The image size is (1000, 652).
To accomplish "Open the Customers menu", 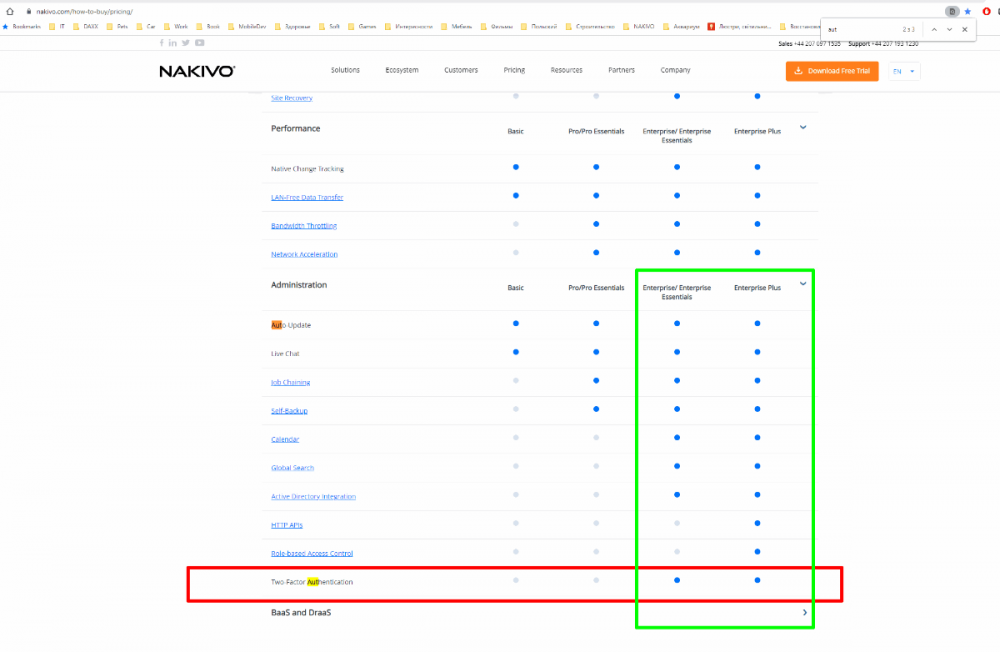I will (x=461, y=70).
